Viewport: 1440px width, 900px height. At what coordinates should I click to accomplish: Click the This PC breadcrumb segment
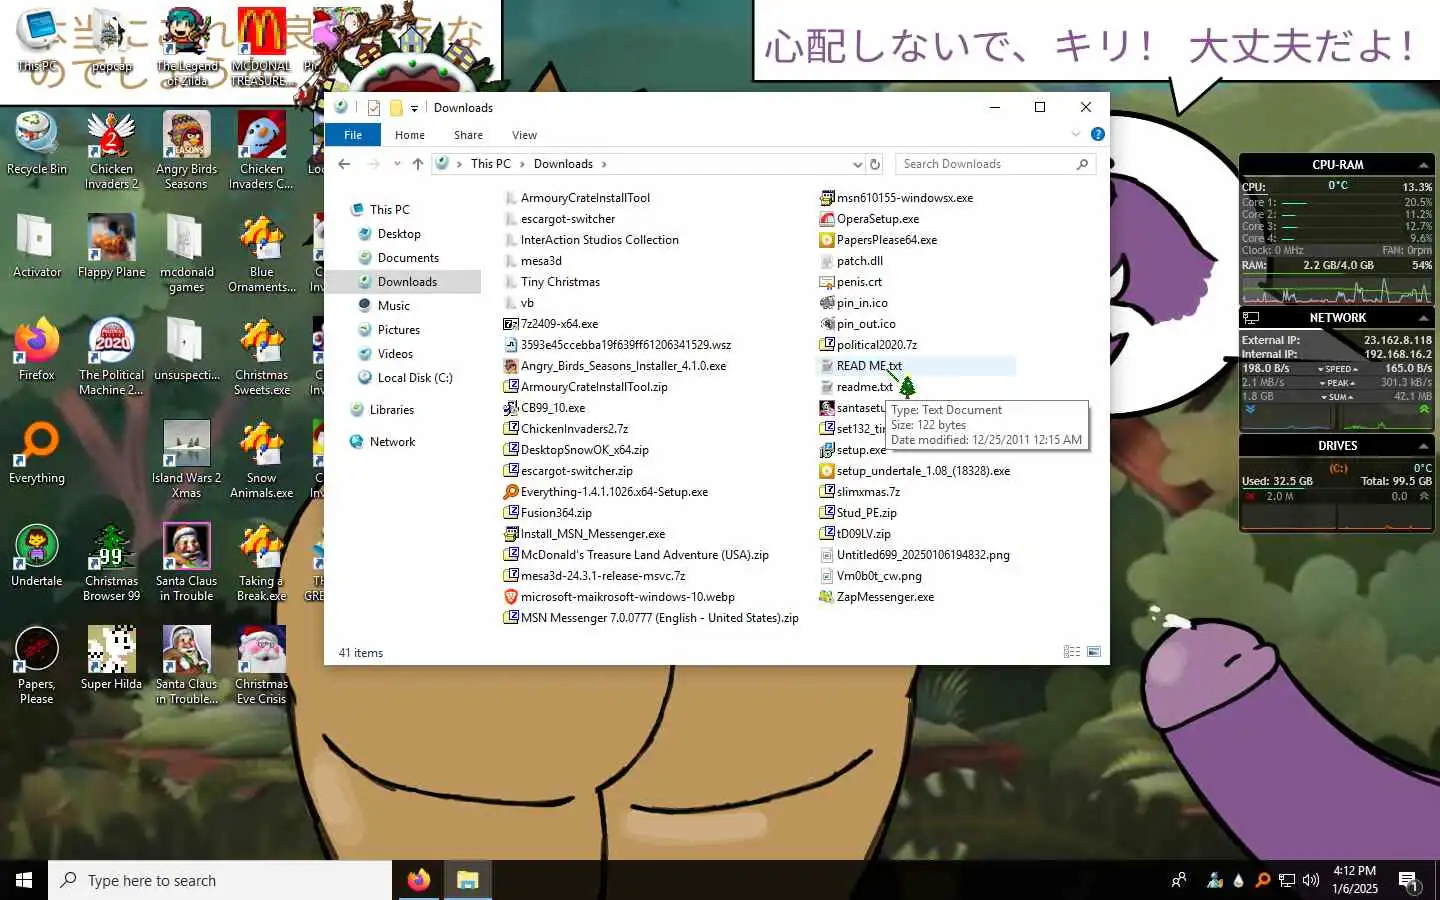click(491, 164)
